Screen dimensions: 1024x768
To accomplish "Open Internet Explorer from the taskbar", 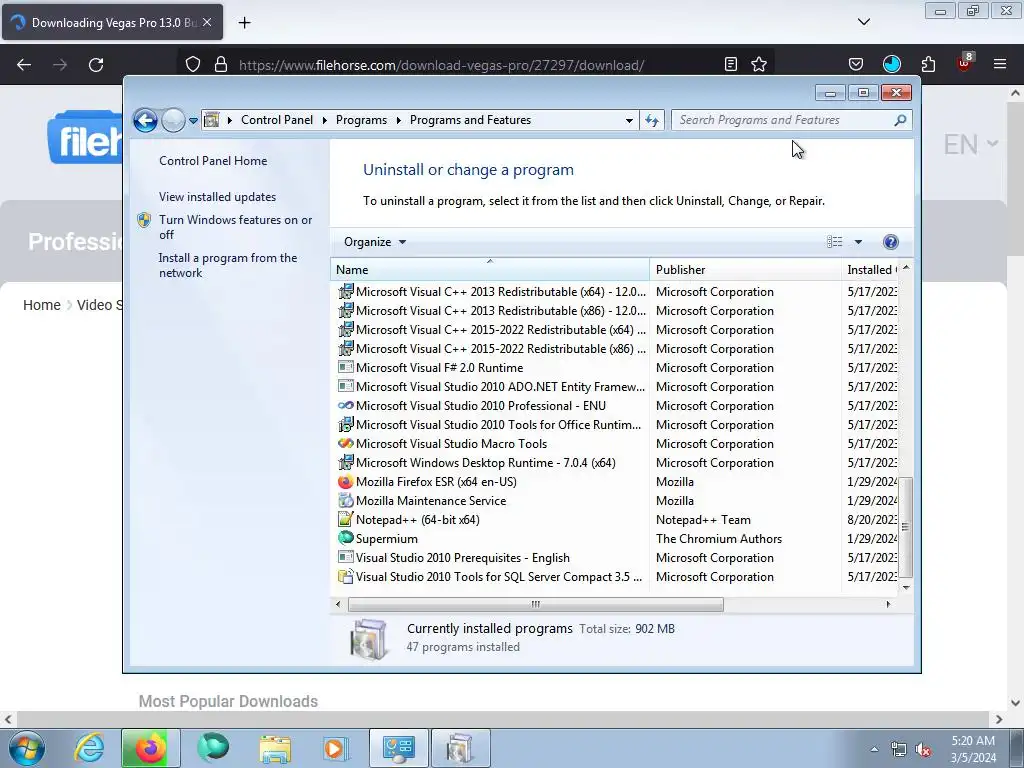I will click(x=89, y=748).
